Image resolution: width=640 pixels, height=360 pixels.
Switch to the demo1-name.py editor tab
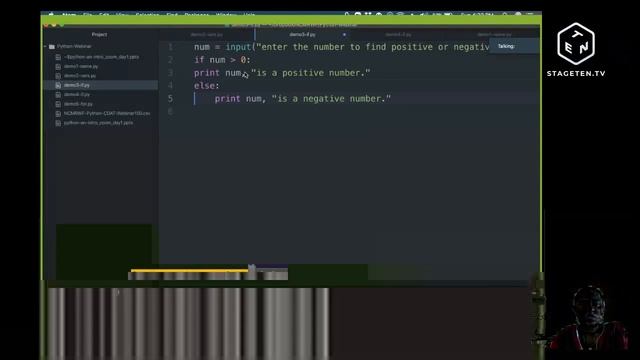tap(494, 35)
